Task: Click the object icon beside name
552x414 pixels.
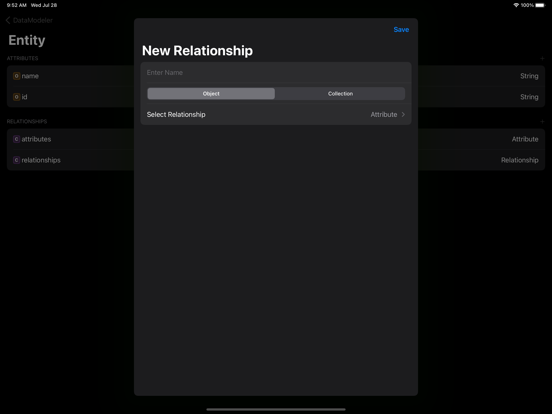Action: click(17, 76)
